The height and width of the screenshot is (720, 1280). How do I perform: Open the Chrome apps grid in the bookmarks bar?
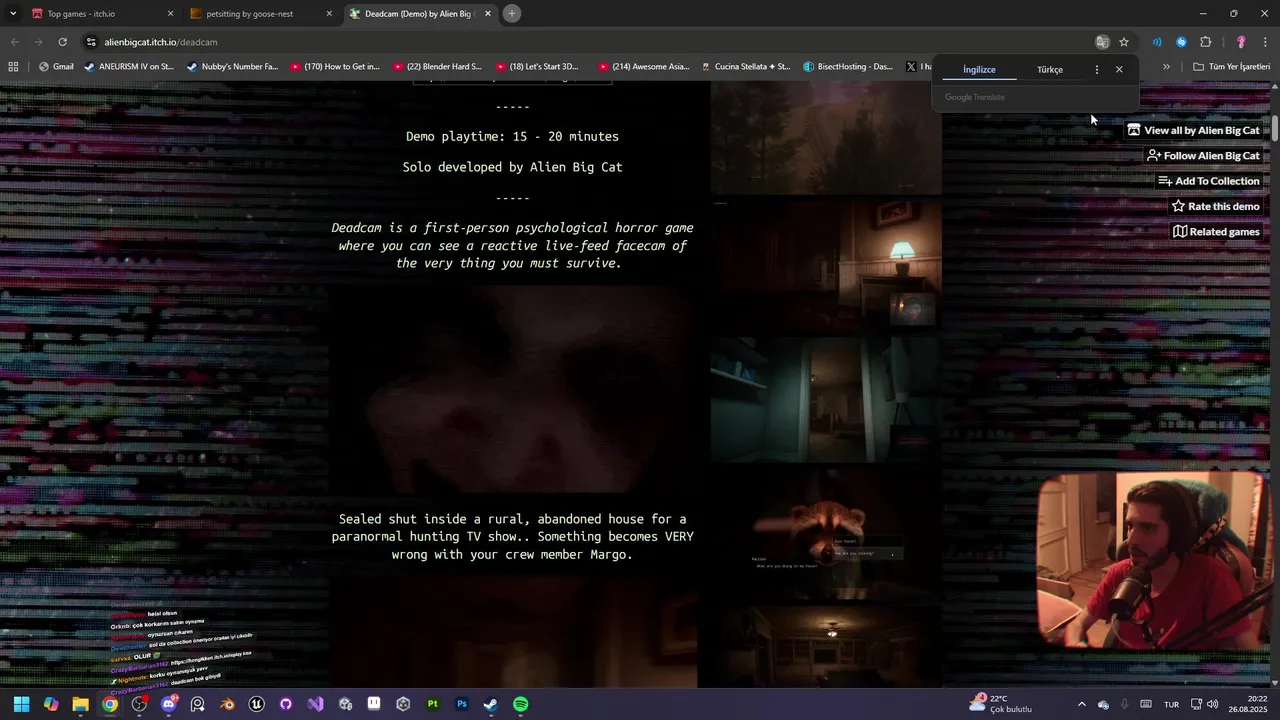pos(13,67)
